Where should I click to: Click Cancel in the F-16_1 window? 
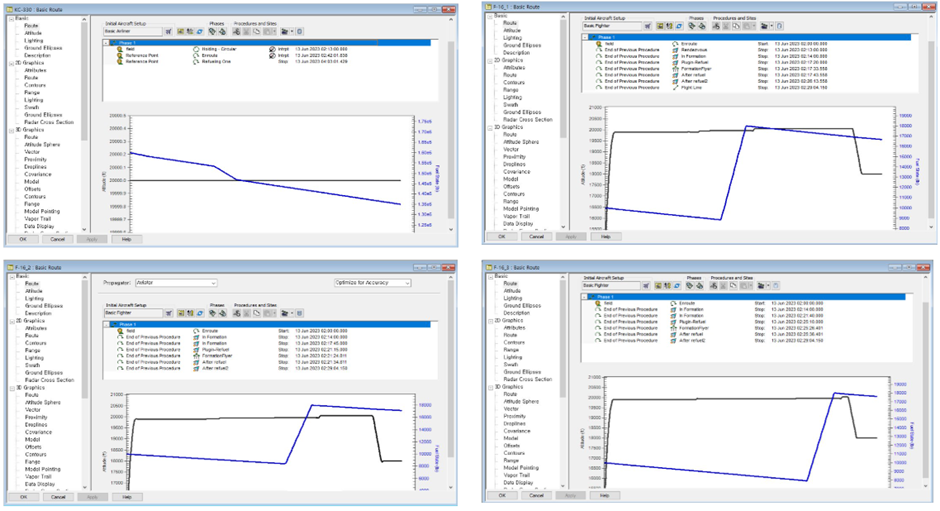pyautogui.click(x=536, y=237)
